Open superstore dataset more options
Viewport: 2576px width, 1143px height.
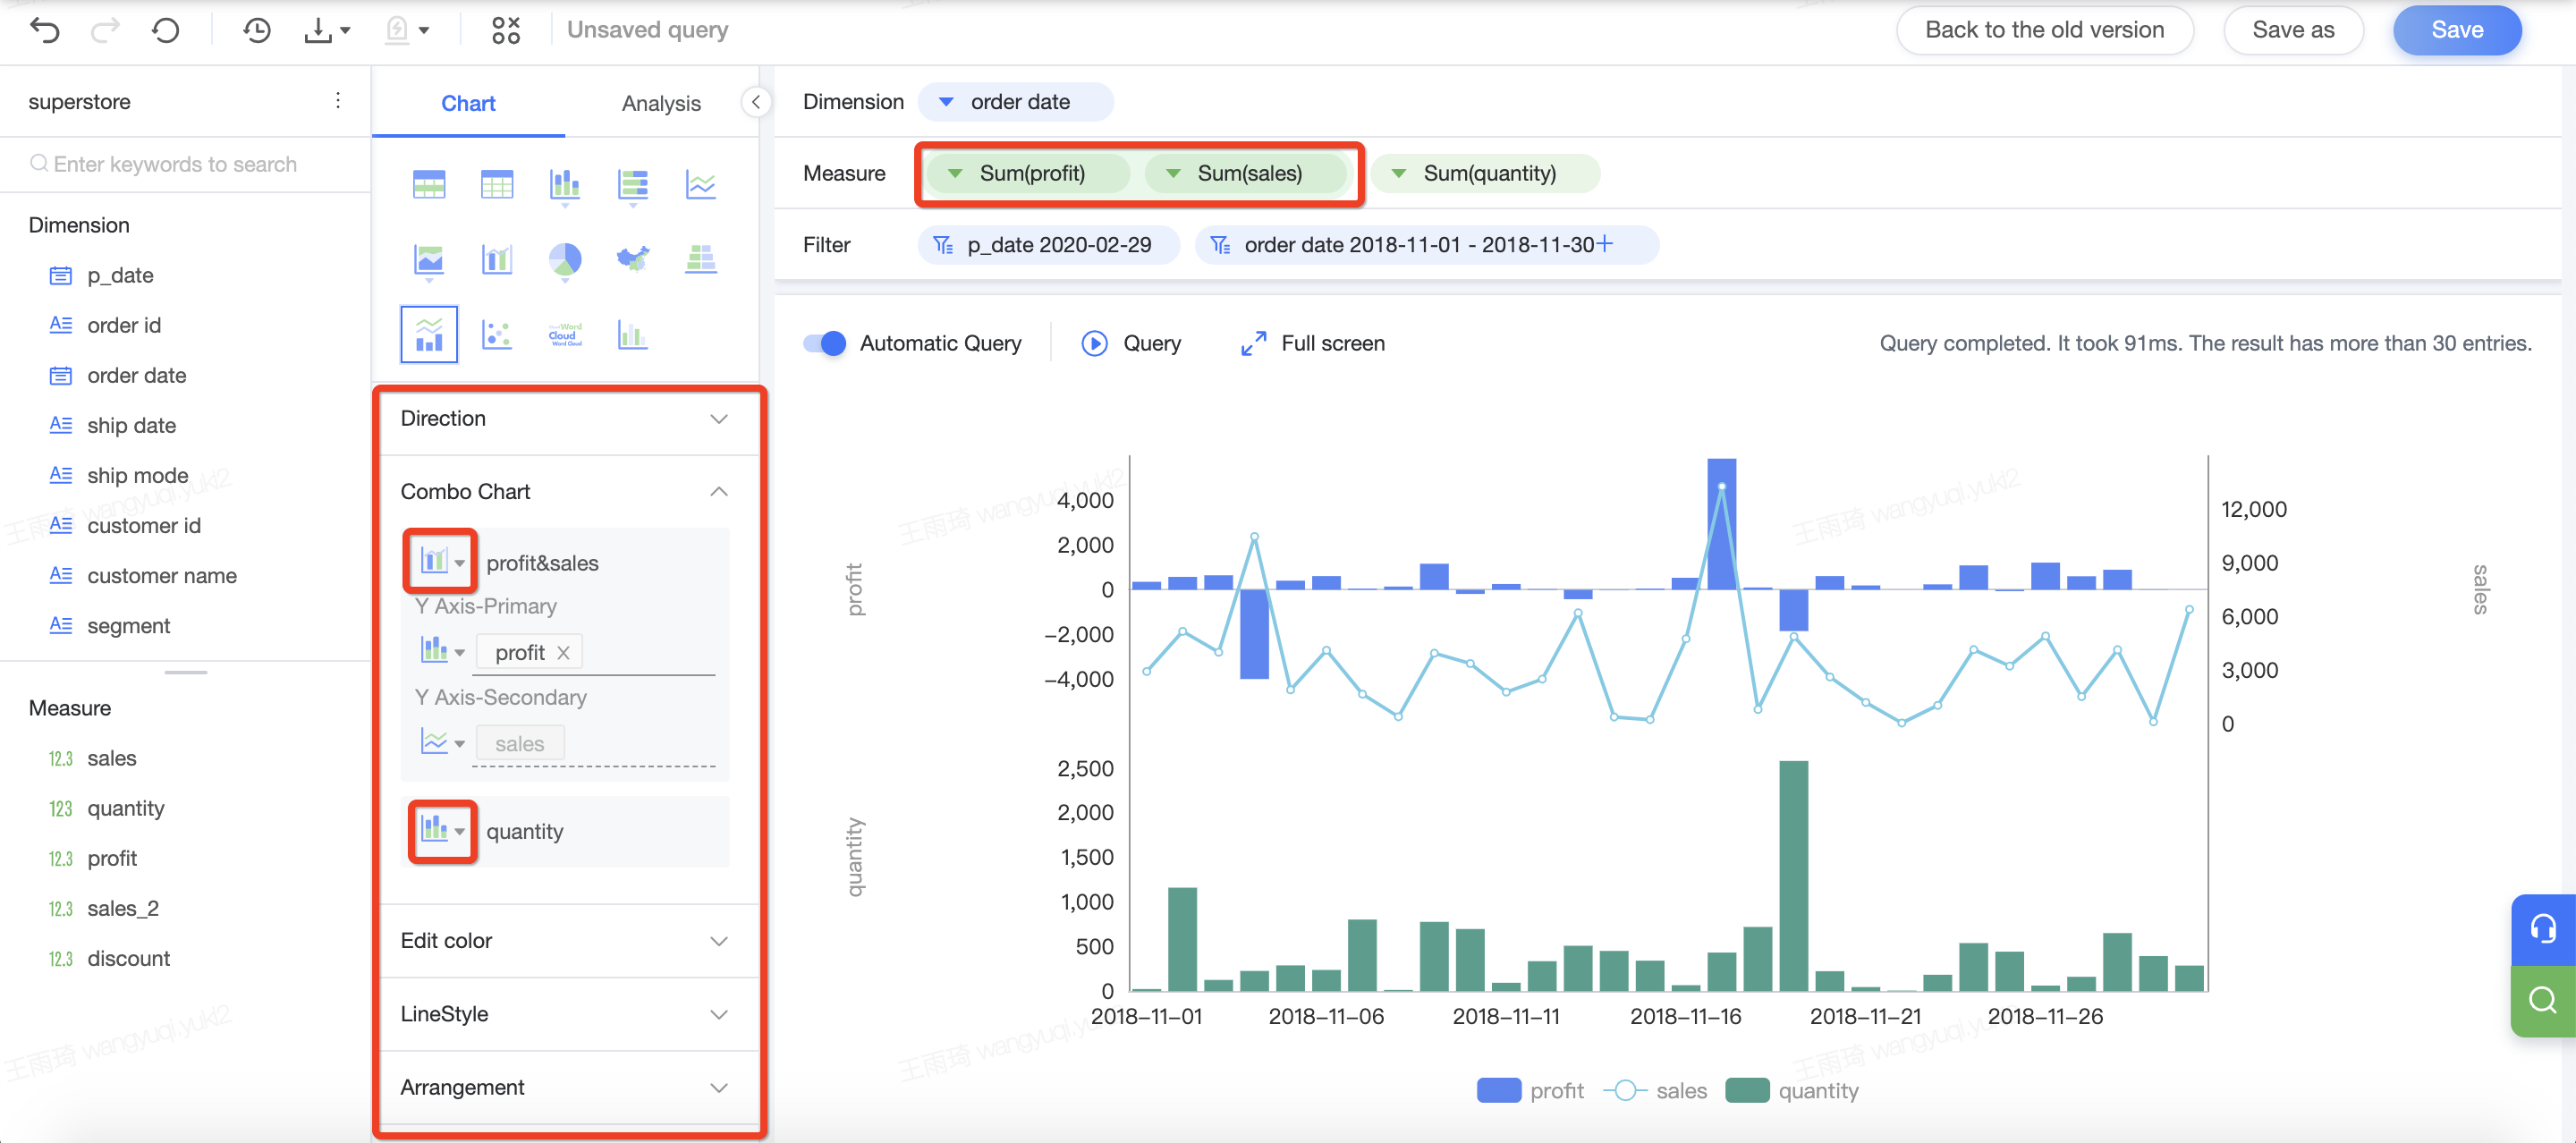click(338, 101)
